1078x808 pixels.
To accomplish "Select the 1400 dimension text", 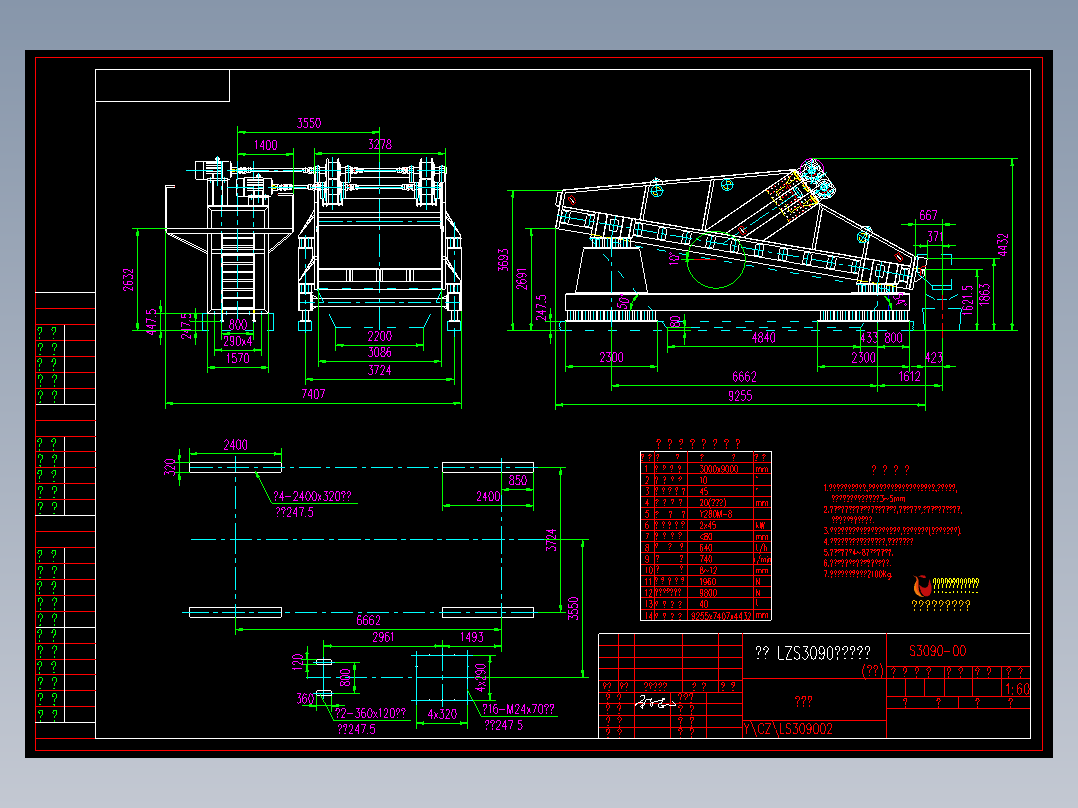I will pyautogui.click(x=265, y=145).
